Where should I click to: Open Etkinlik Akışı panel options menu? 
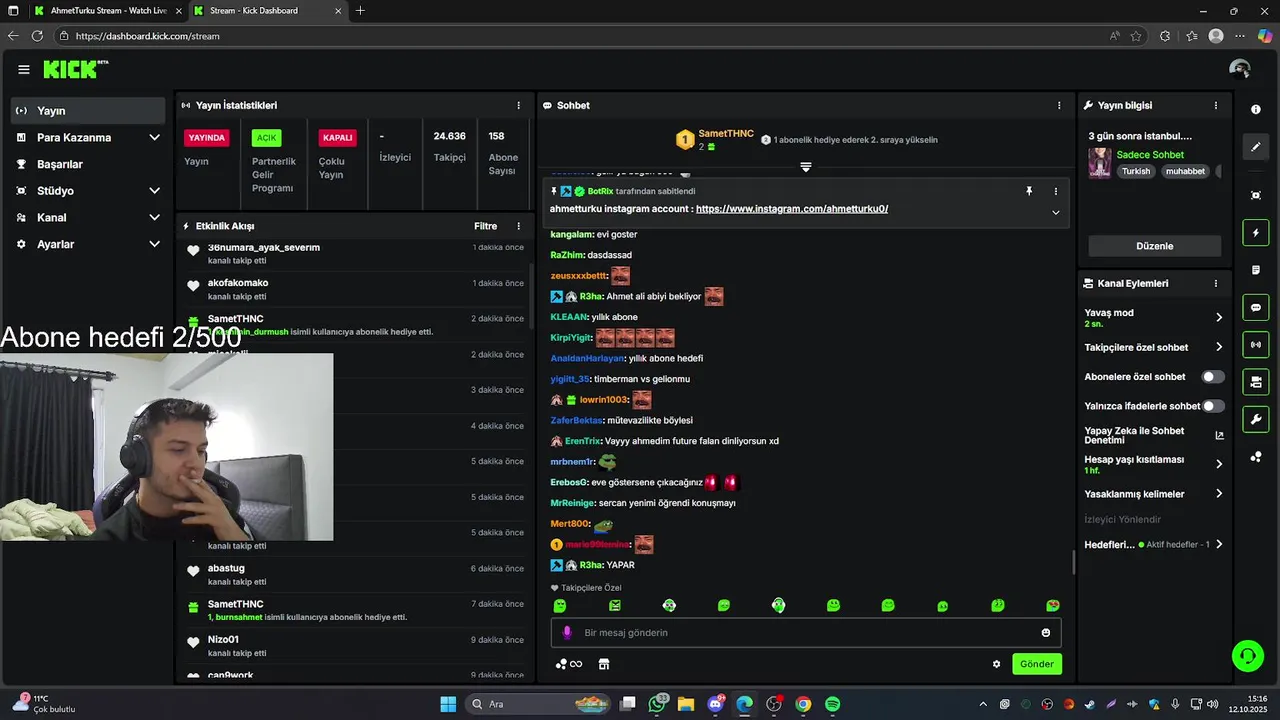coord(518,226)
